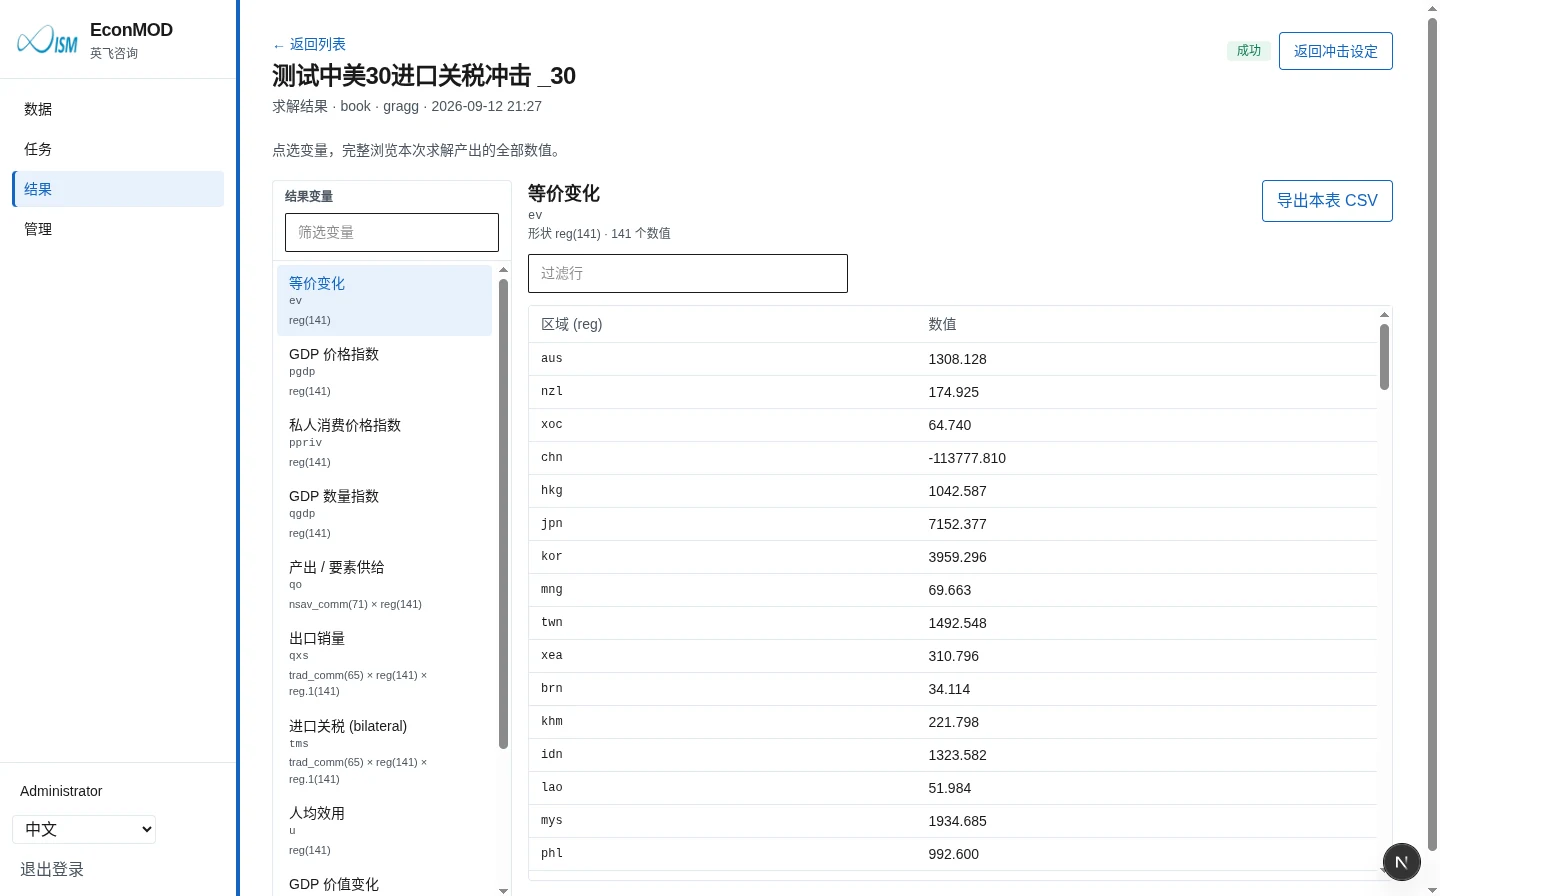Click the phl region cell
This screenshot has height=896, width=1560.
552,853
